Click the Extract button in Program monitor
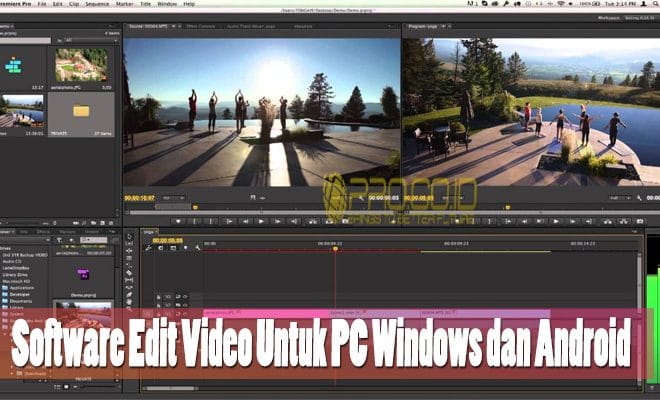660x400 pixels. point(623,221)
